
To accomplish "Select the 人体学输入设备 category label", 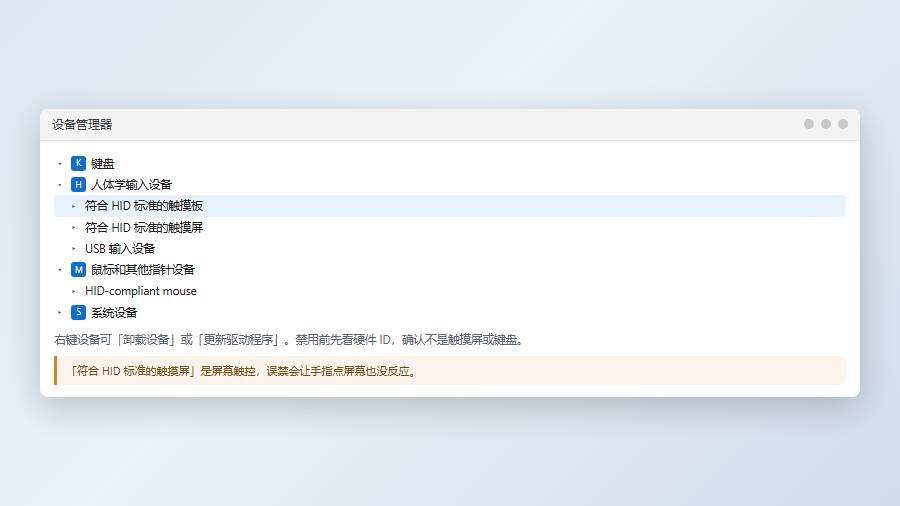I will pyautogui.click(x=131, y=185).
